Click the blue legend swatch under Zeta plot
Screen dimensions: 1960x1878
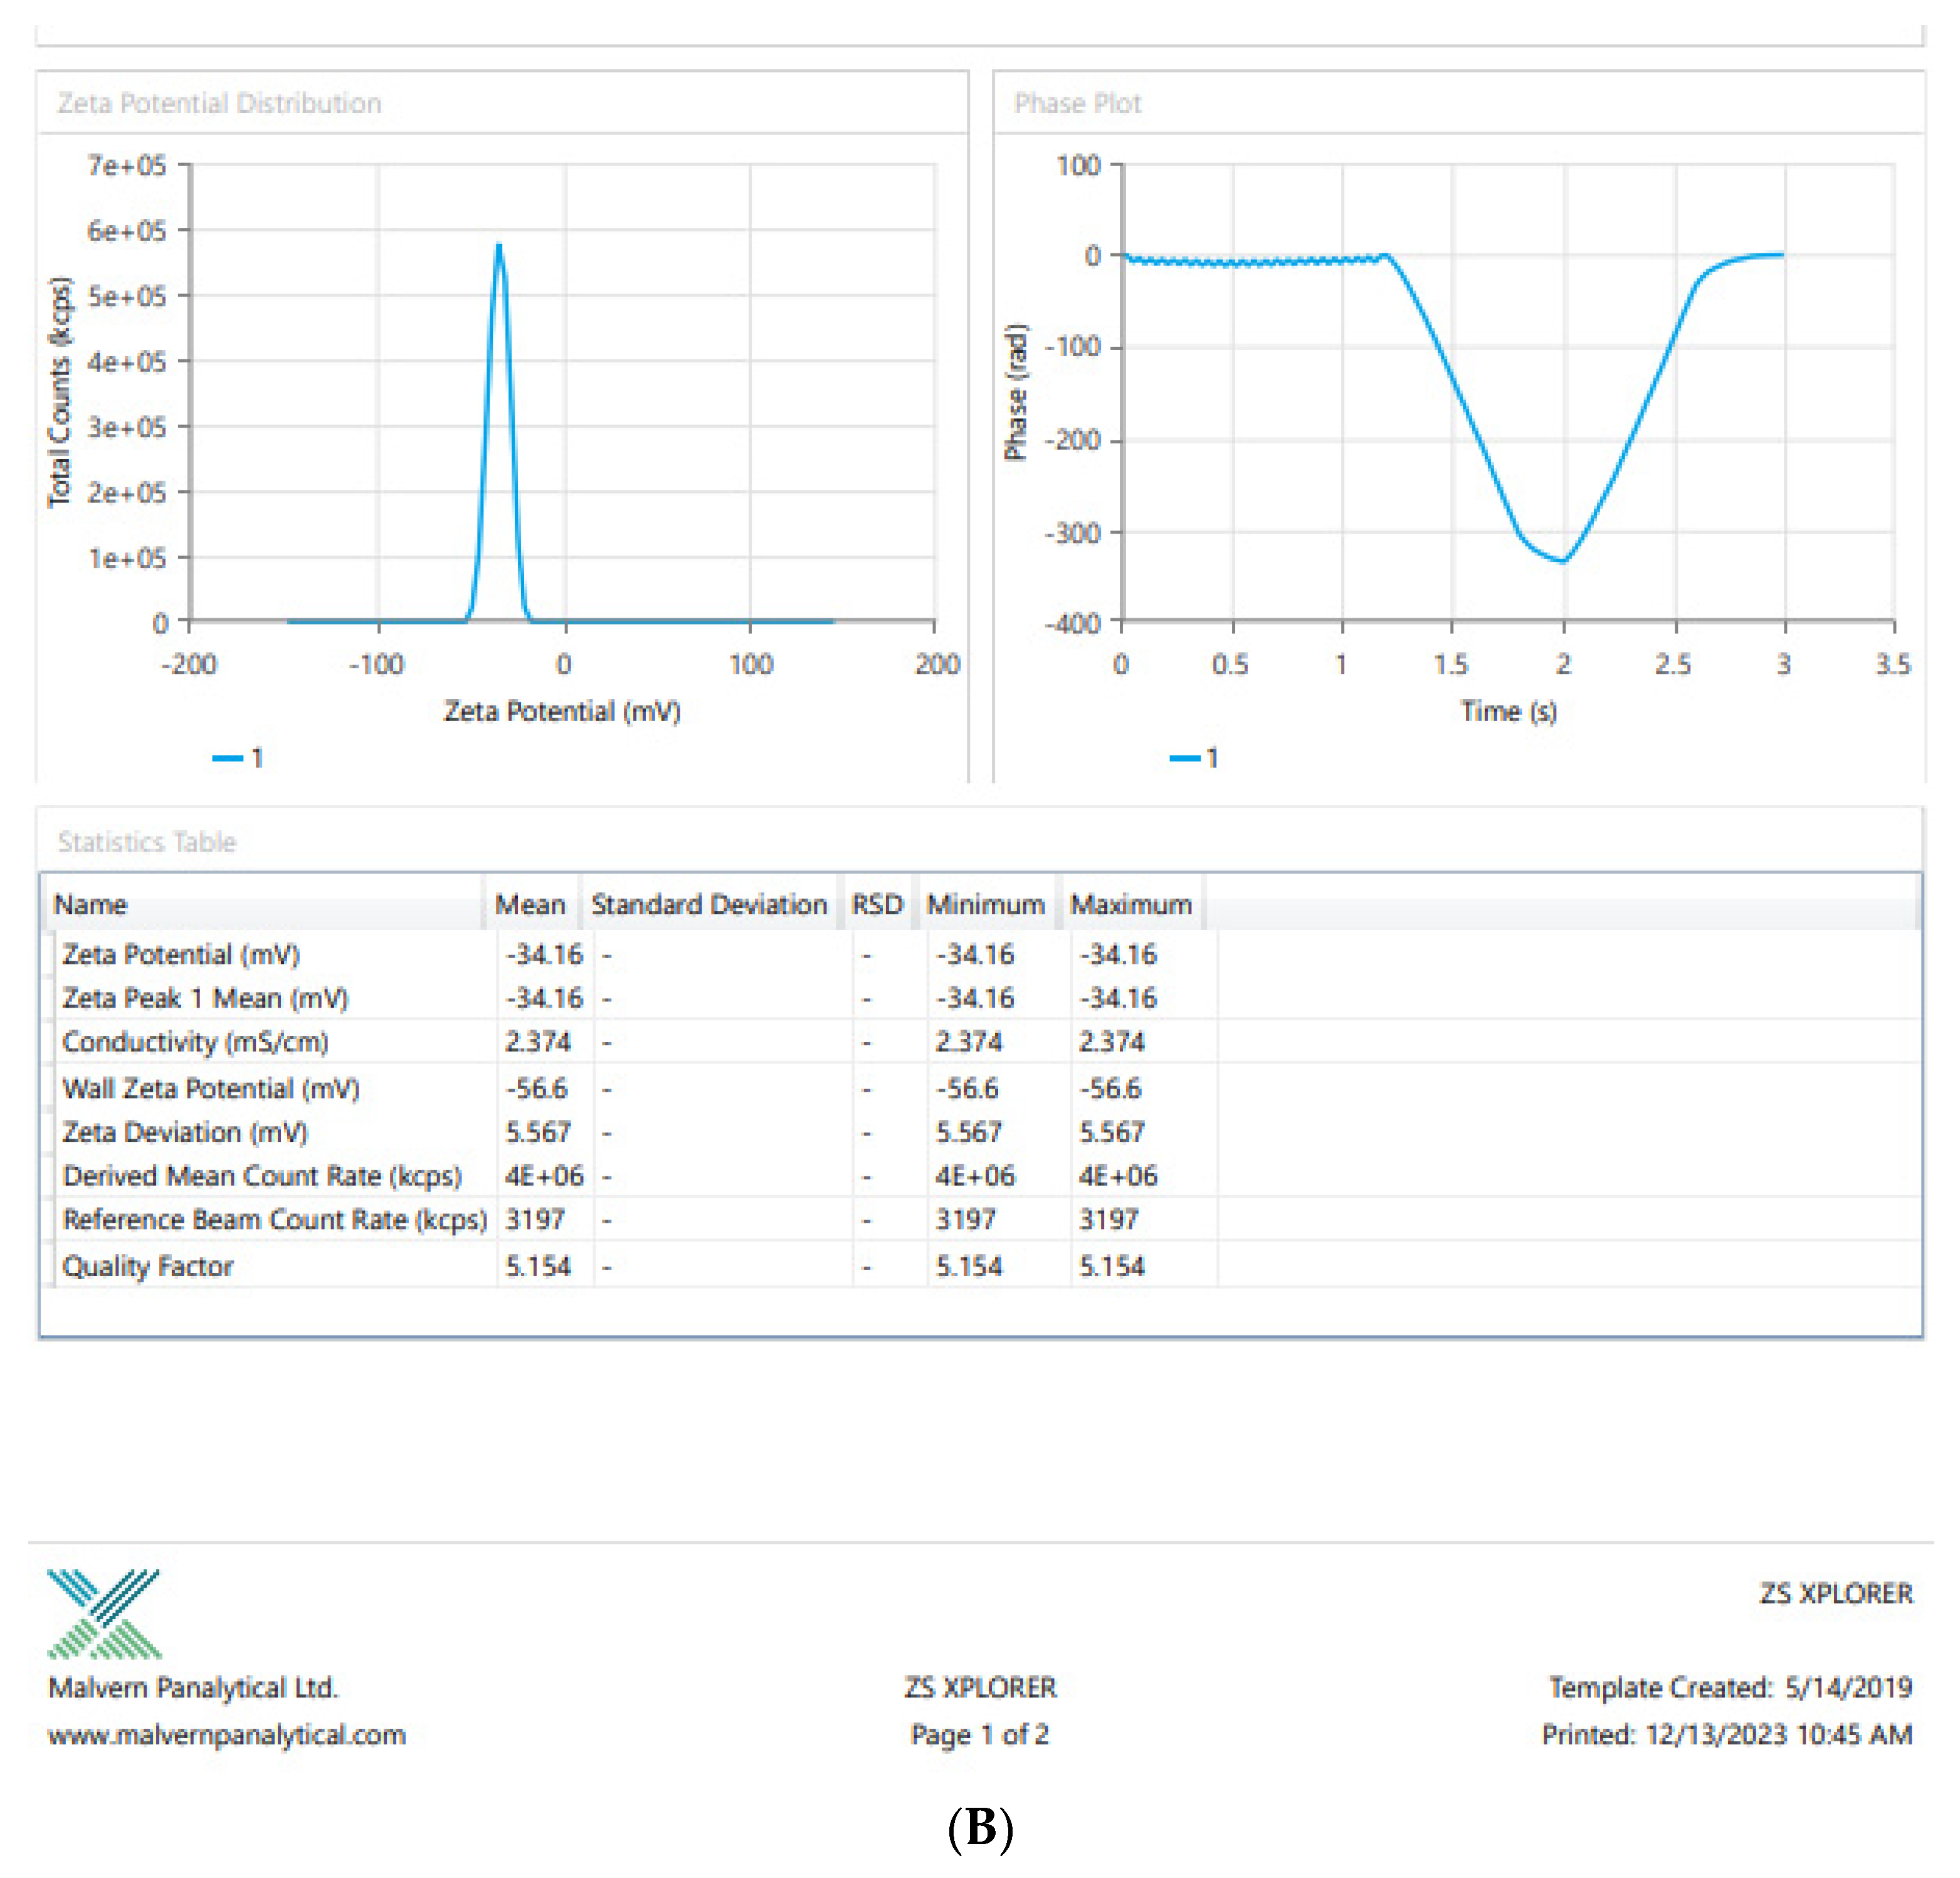click(228, 758)
